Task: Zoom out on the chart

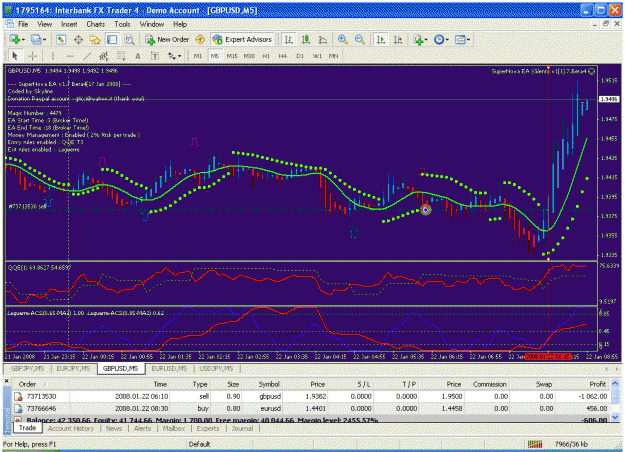Action: coord(360,39)
